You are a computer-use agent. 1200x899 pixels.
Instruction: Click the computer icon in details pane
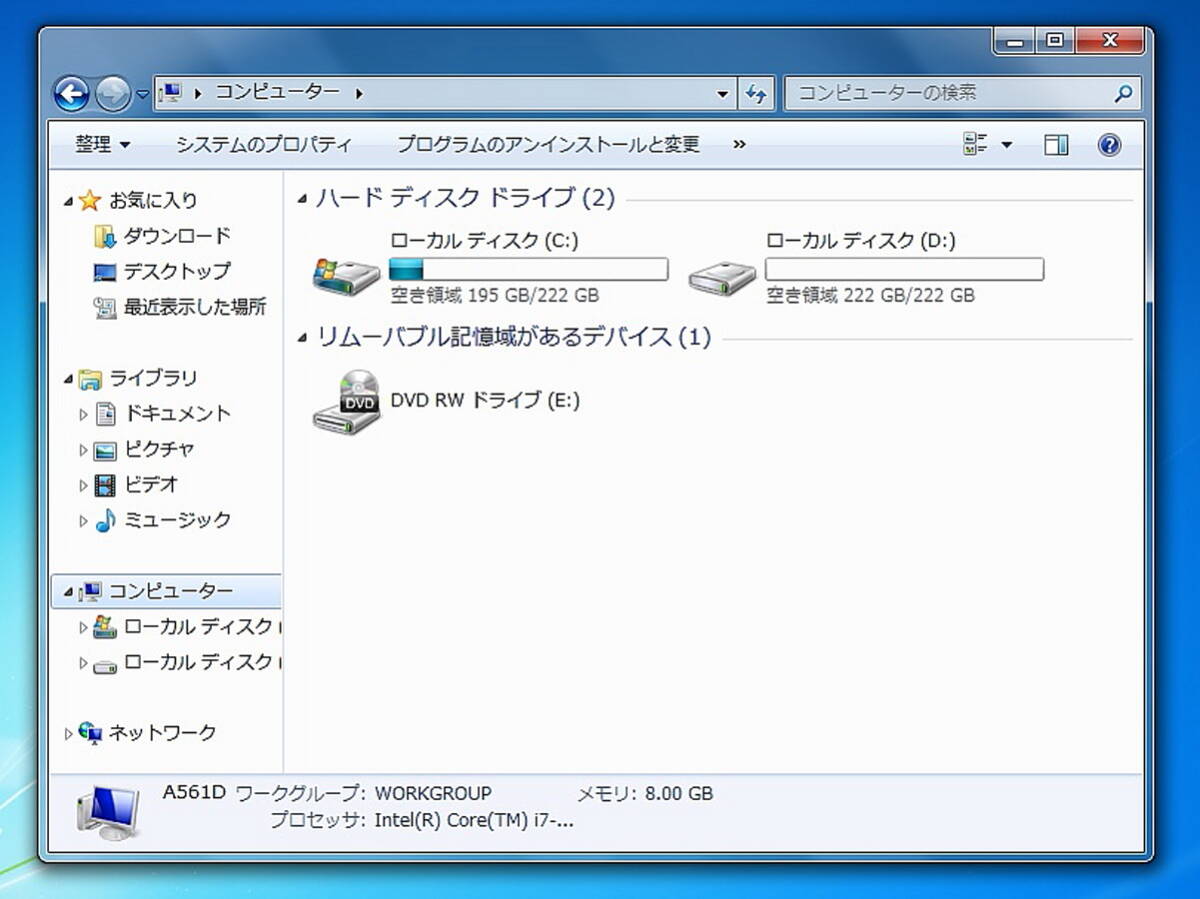[x=109, y=812]
